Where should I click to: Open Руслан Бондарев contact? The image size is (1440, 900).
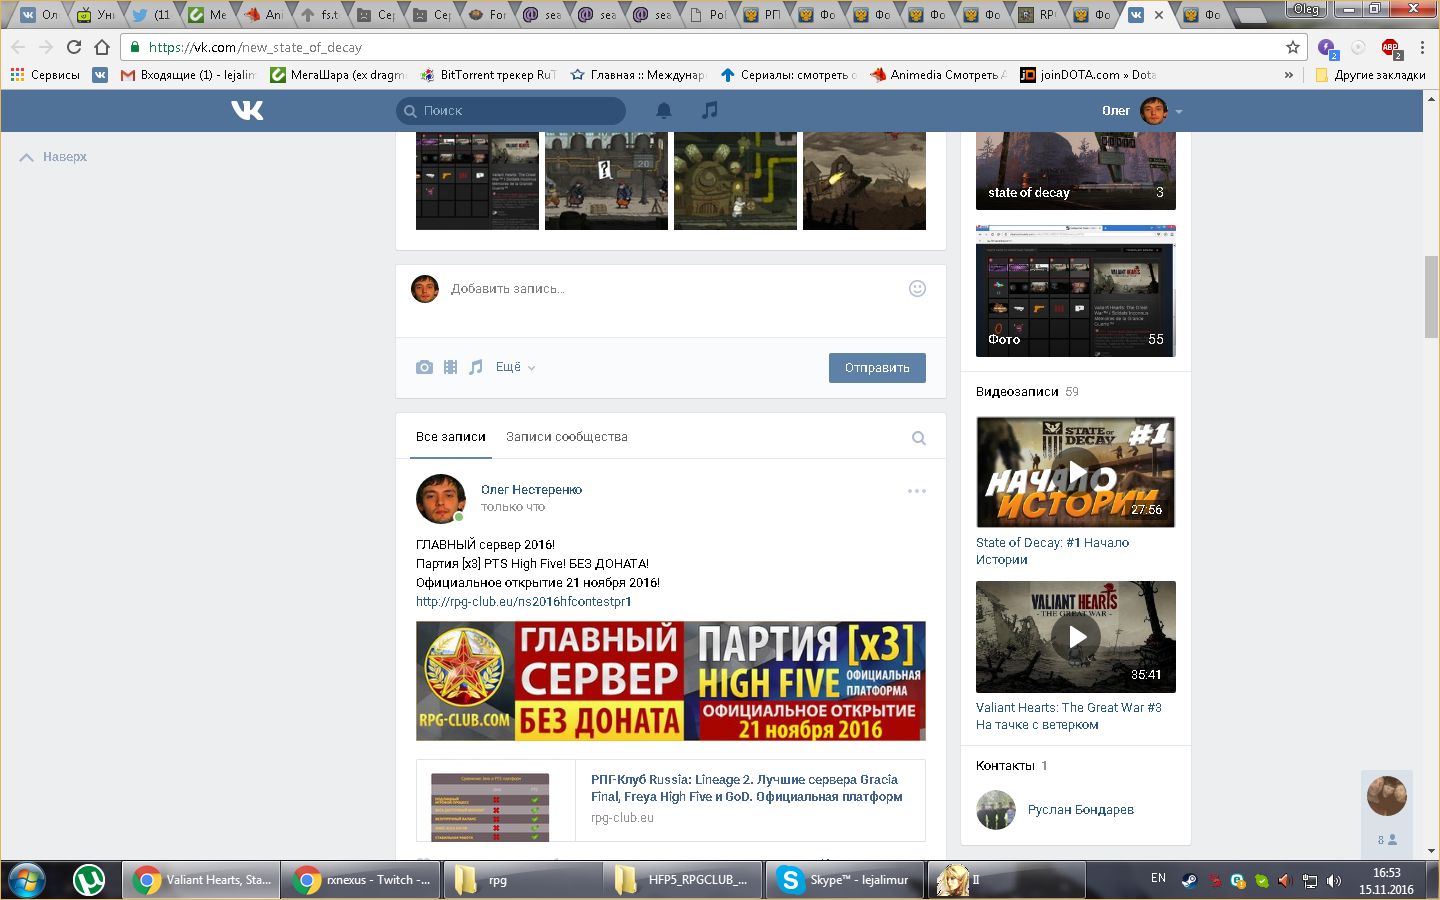click(1081, 810)
